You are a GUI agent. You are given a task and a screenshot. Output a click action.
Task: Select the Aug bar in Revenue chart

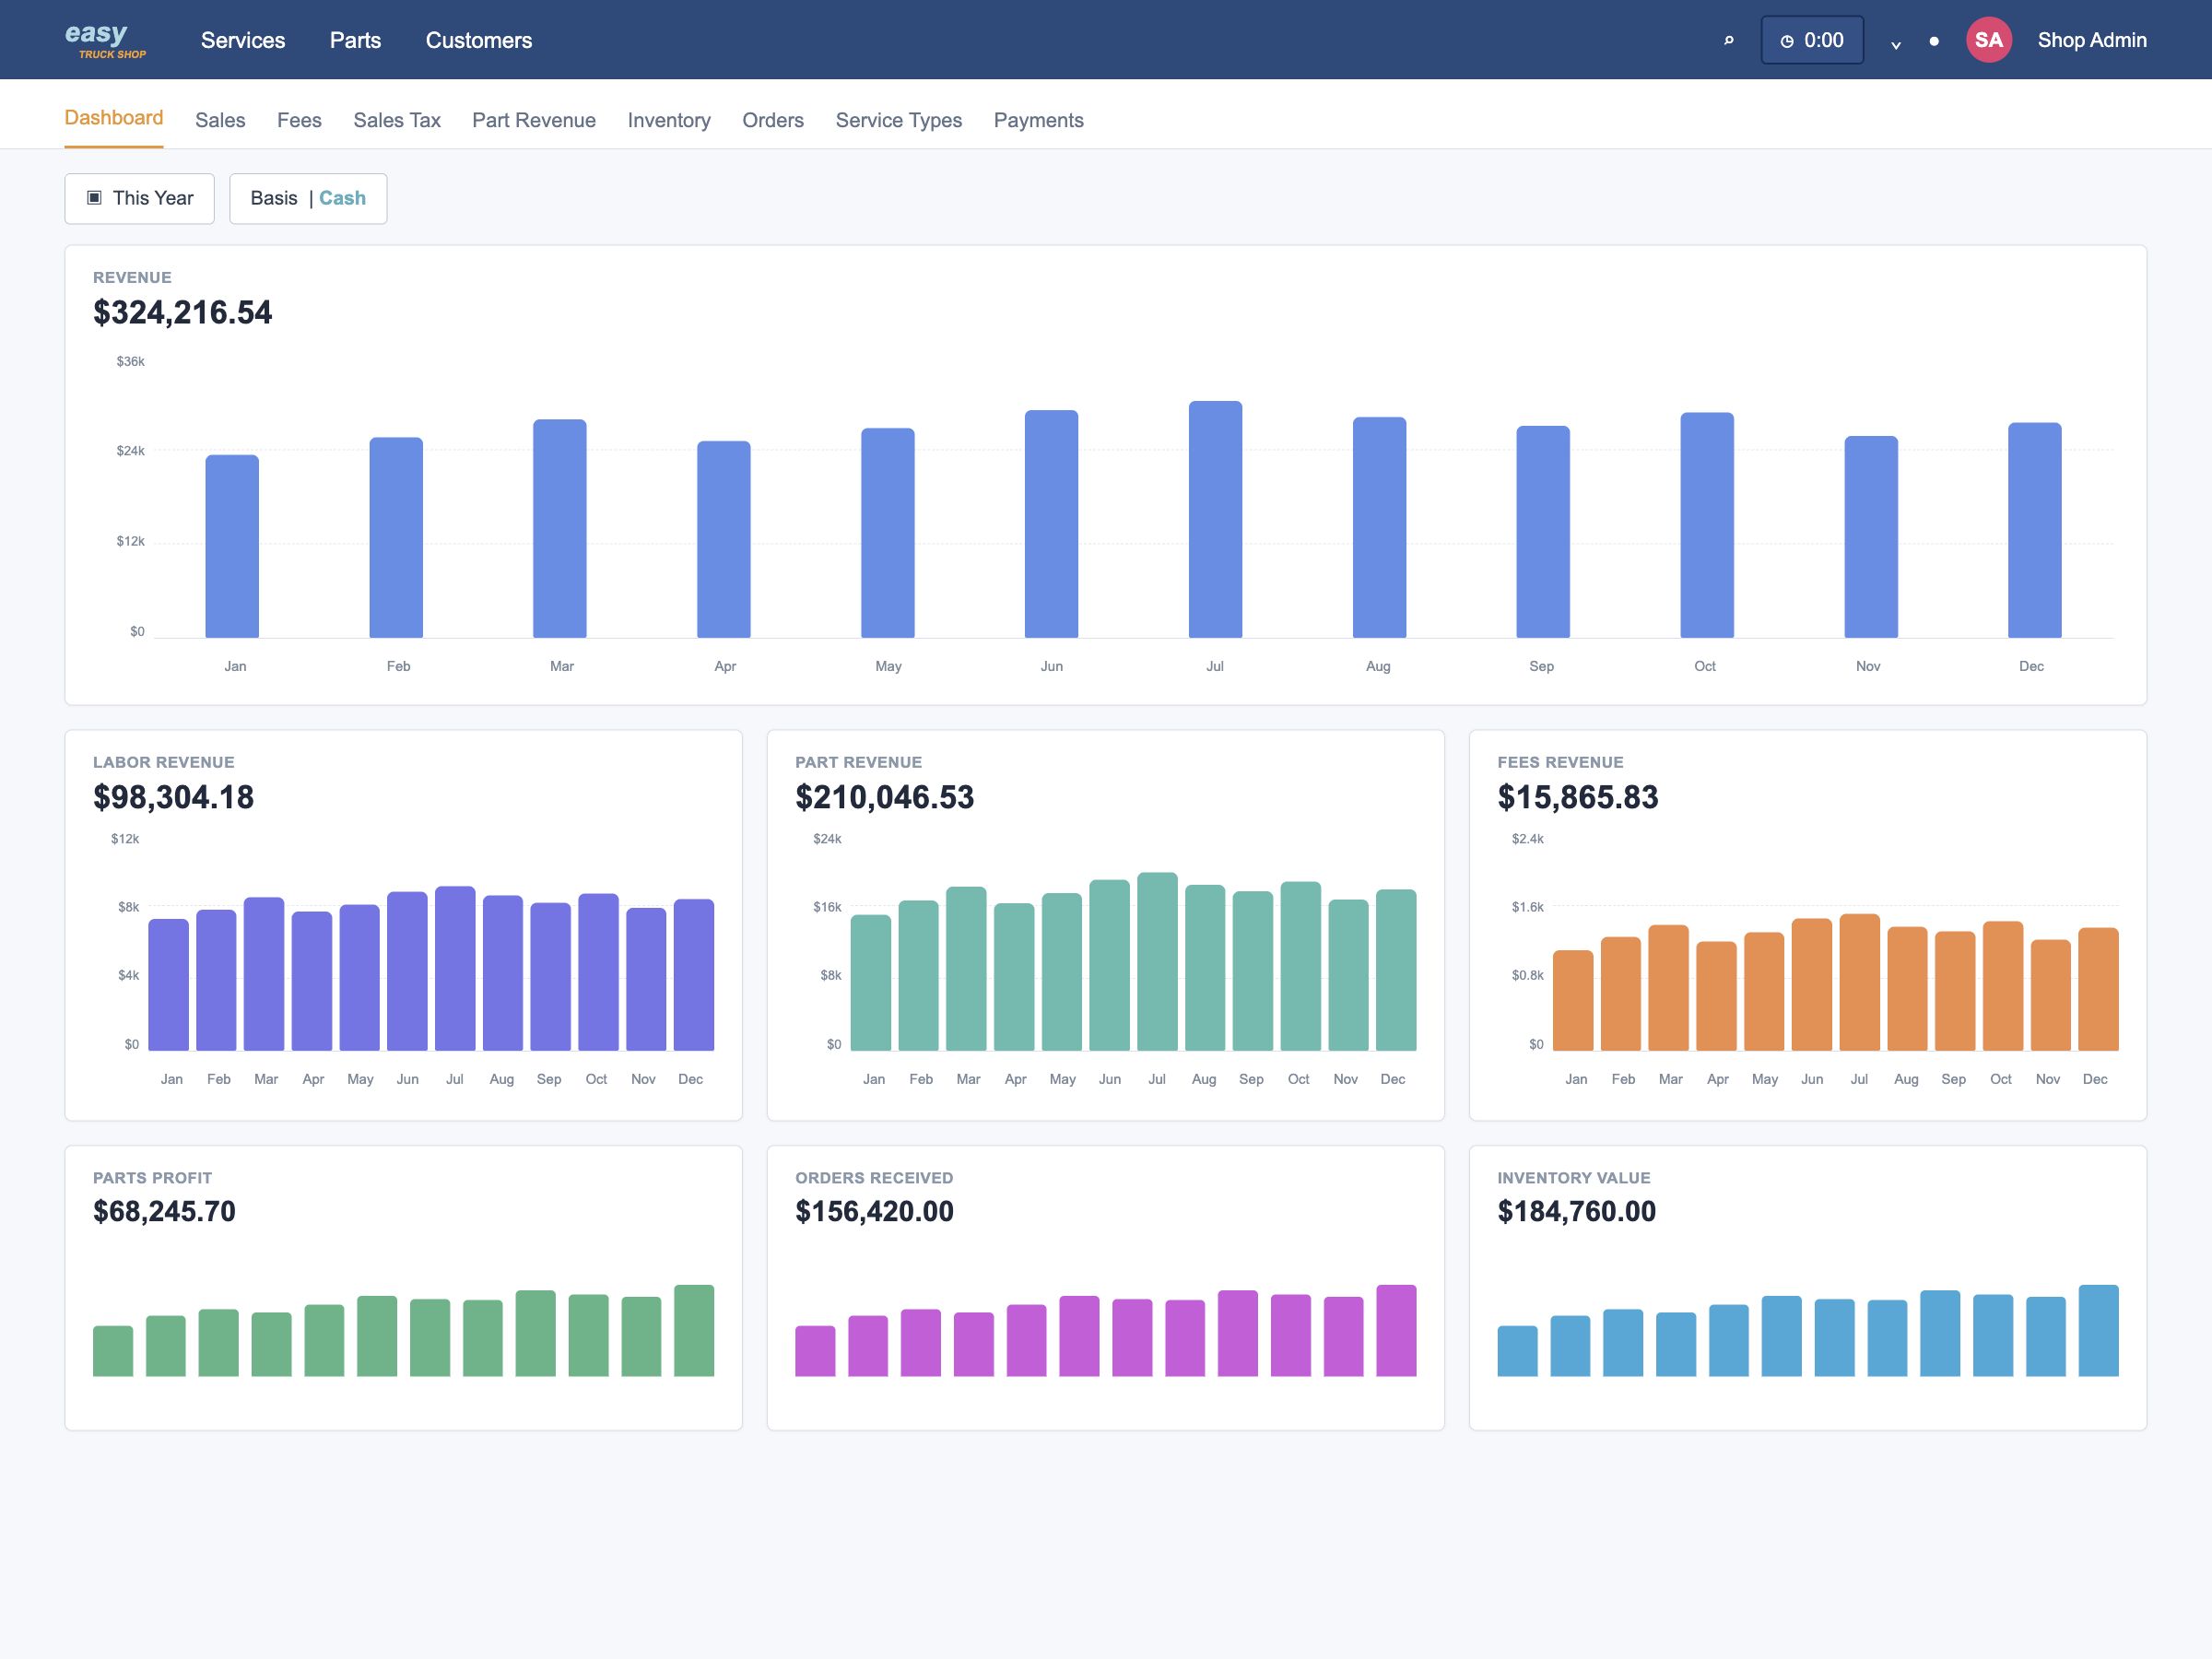[1380, 527]
